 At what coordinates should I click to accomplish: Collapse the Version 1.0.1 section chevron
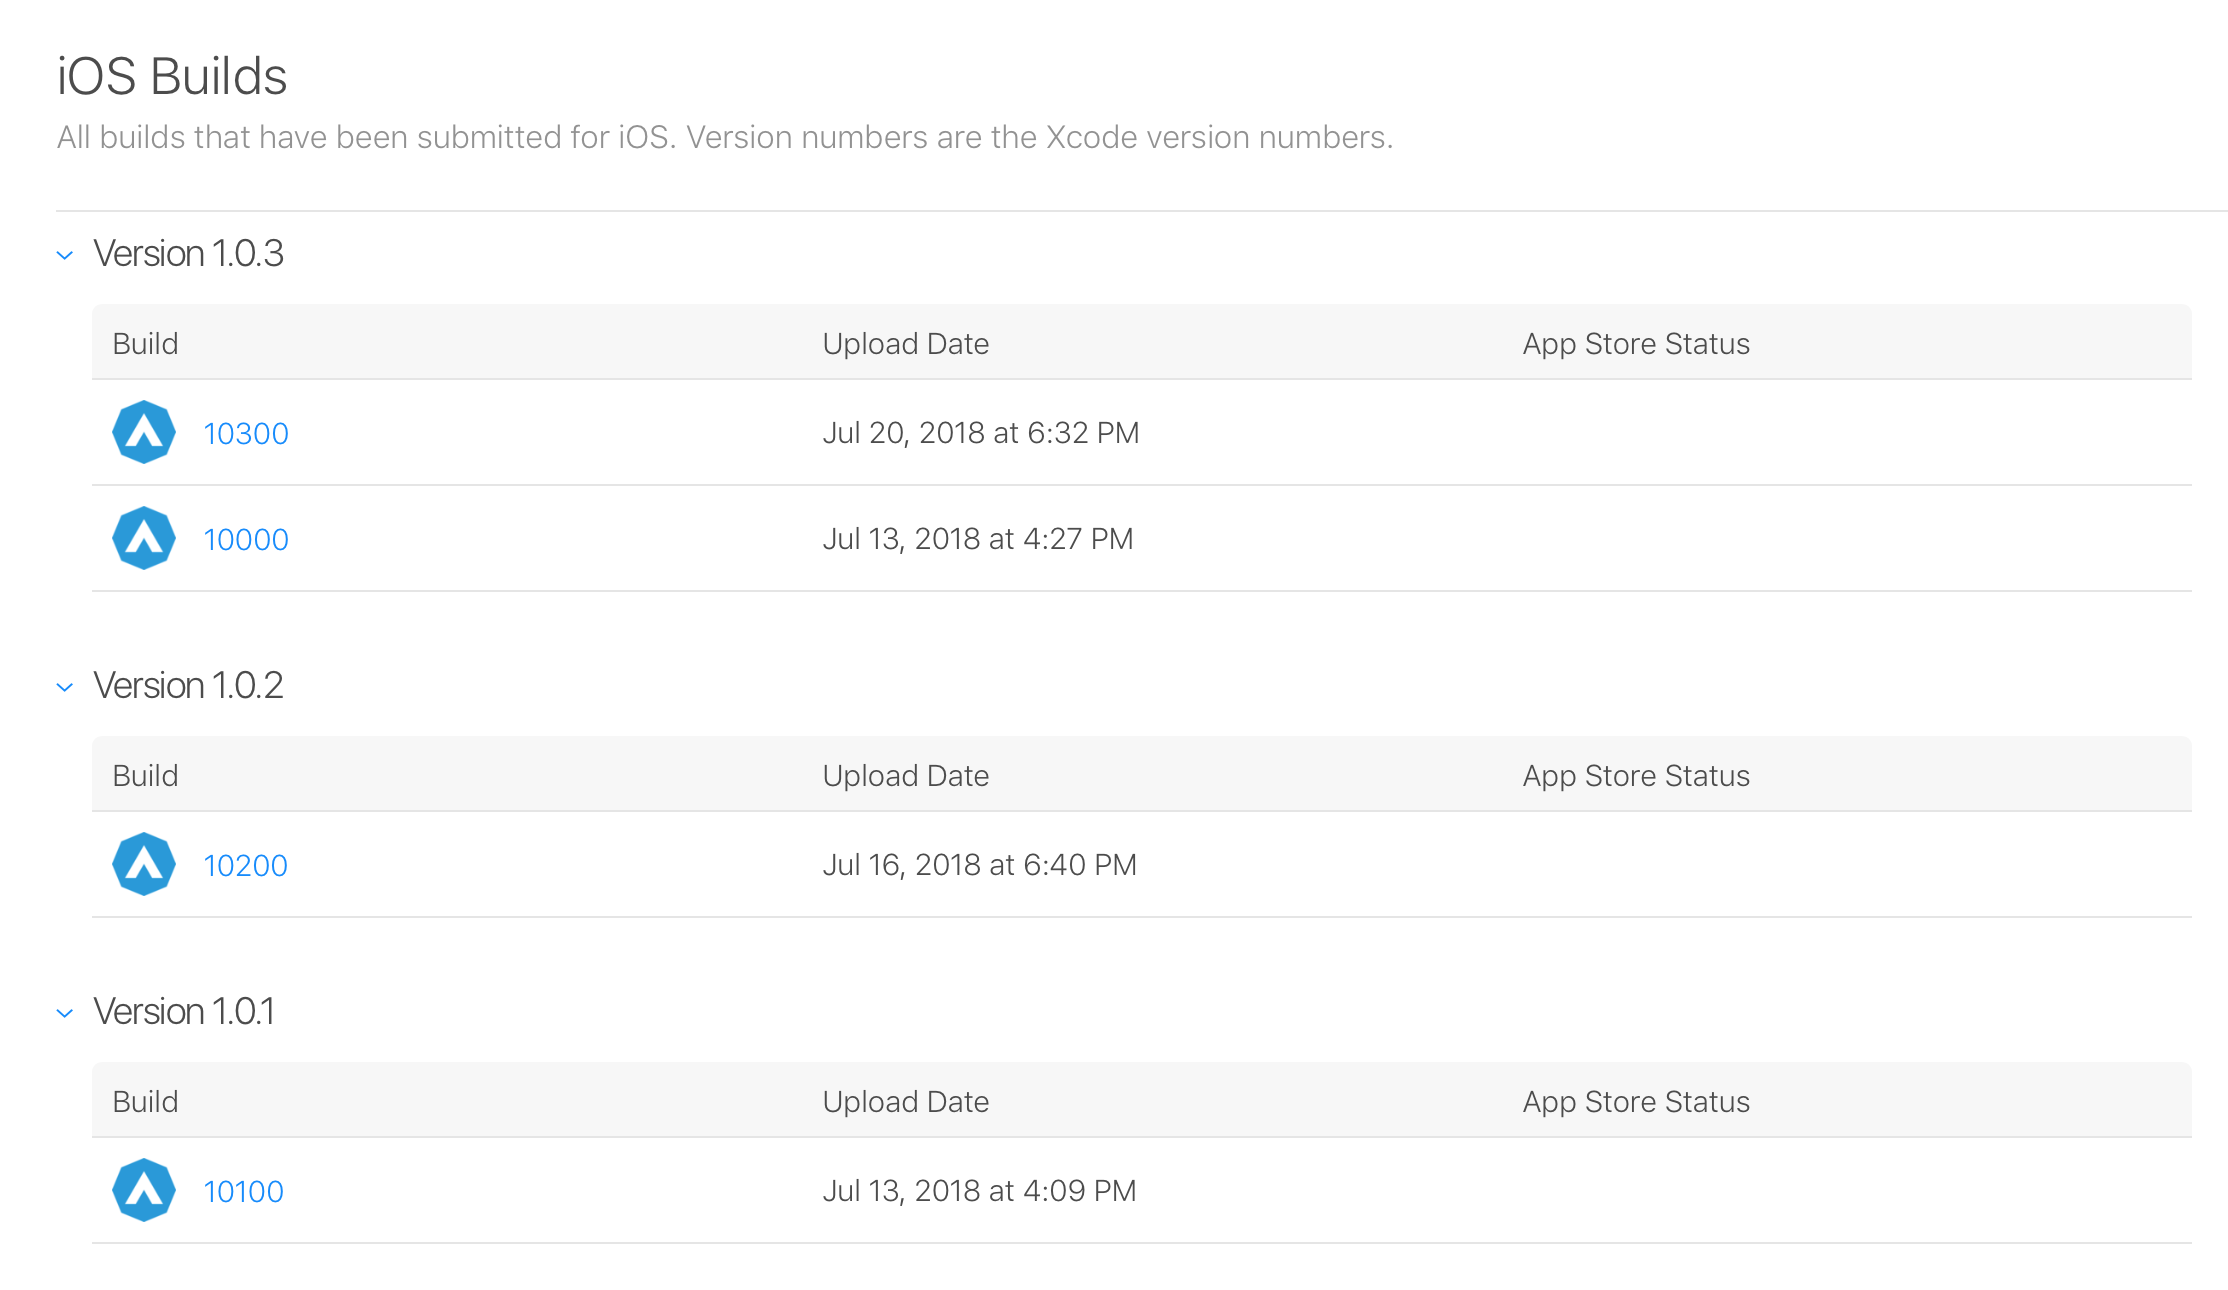tap(65, 1013)
